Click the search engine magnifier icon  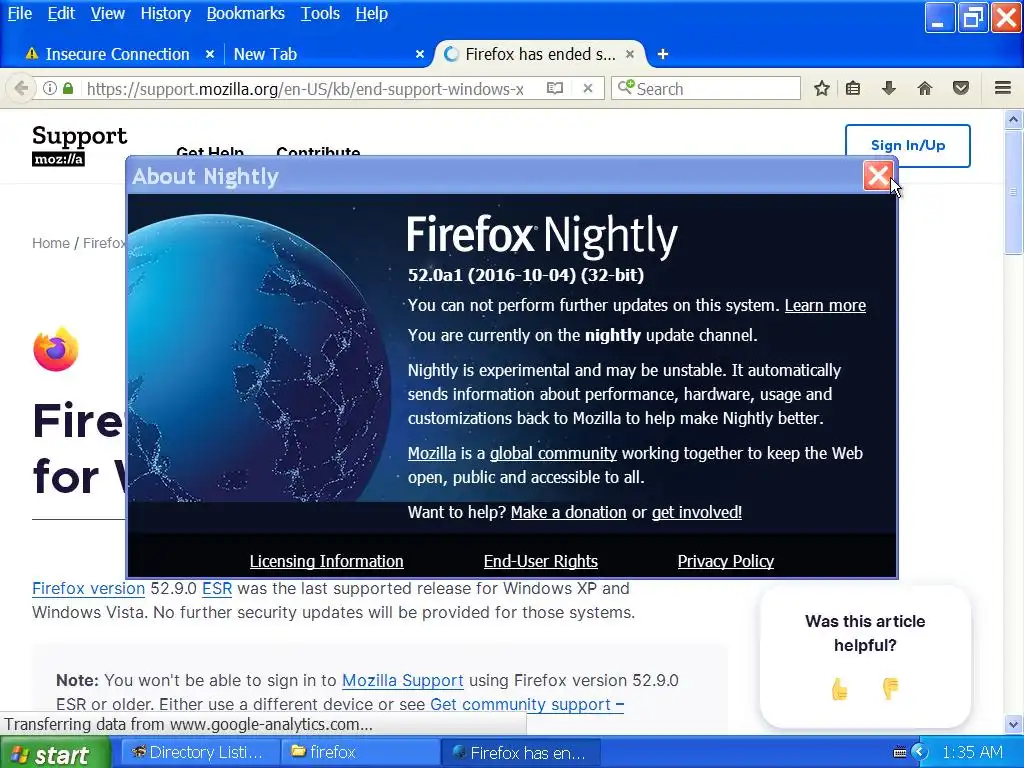[626, 88]
